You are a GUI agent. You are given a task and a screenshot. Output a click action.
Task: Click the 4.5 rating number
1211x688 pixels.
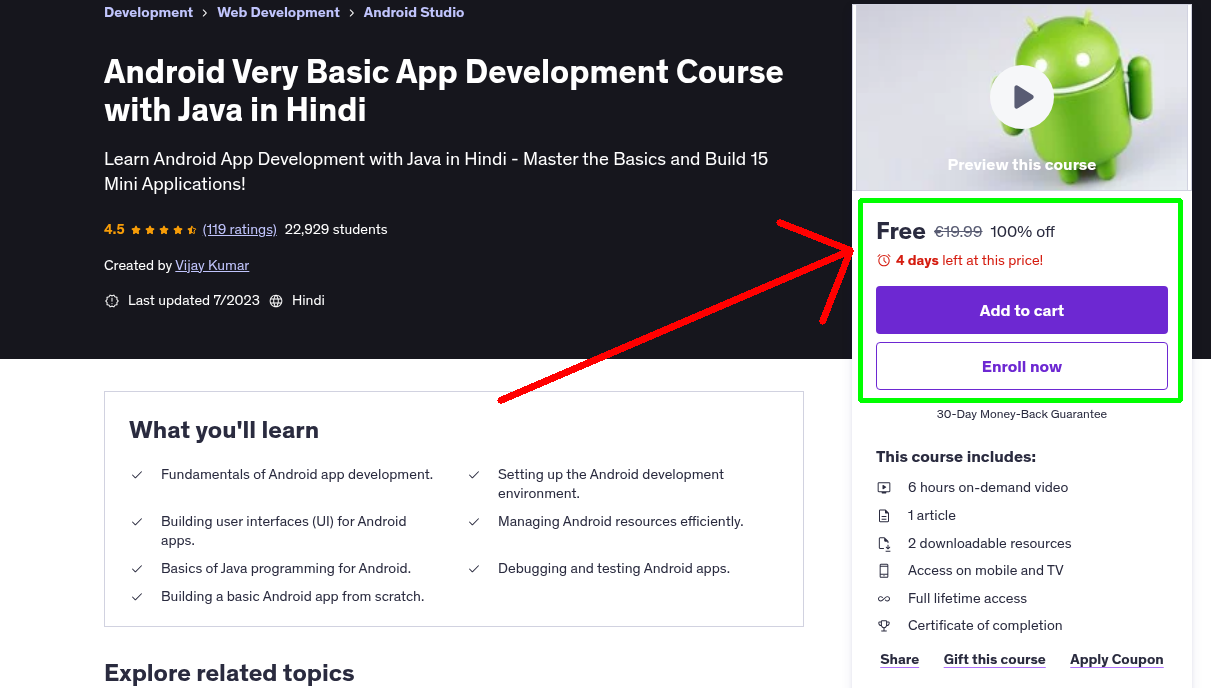pos(114,229)
